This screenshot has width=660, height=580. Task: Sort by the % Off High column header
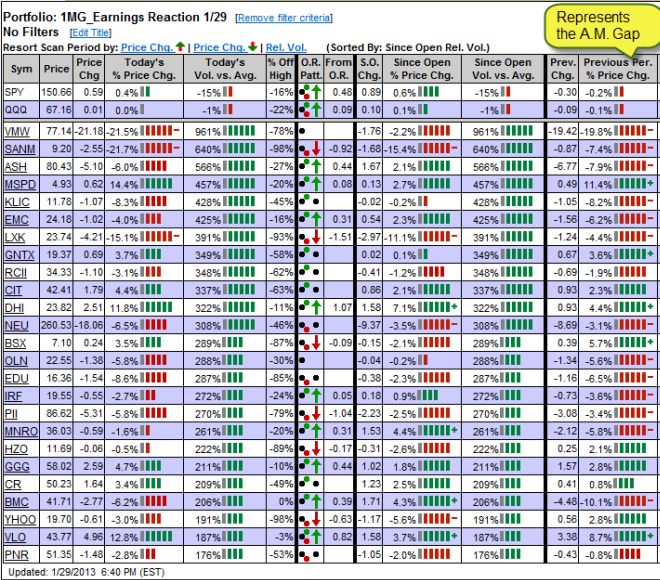click(x=279, y=68)
